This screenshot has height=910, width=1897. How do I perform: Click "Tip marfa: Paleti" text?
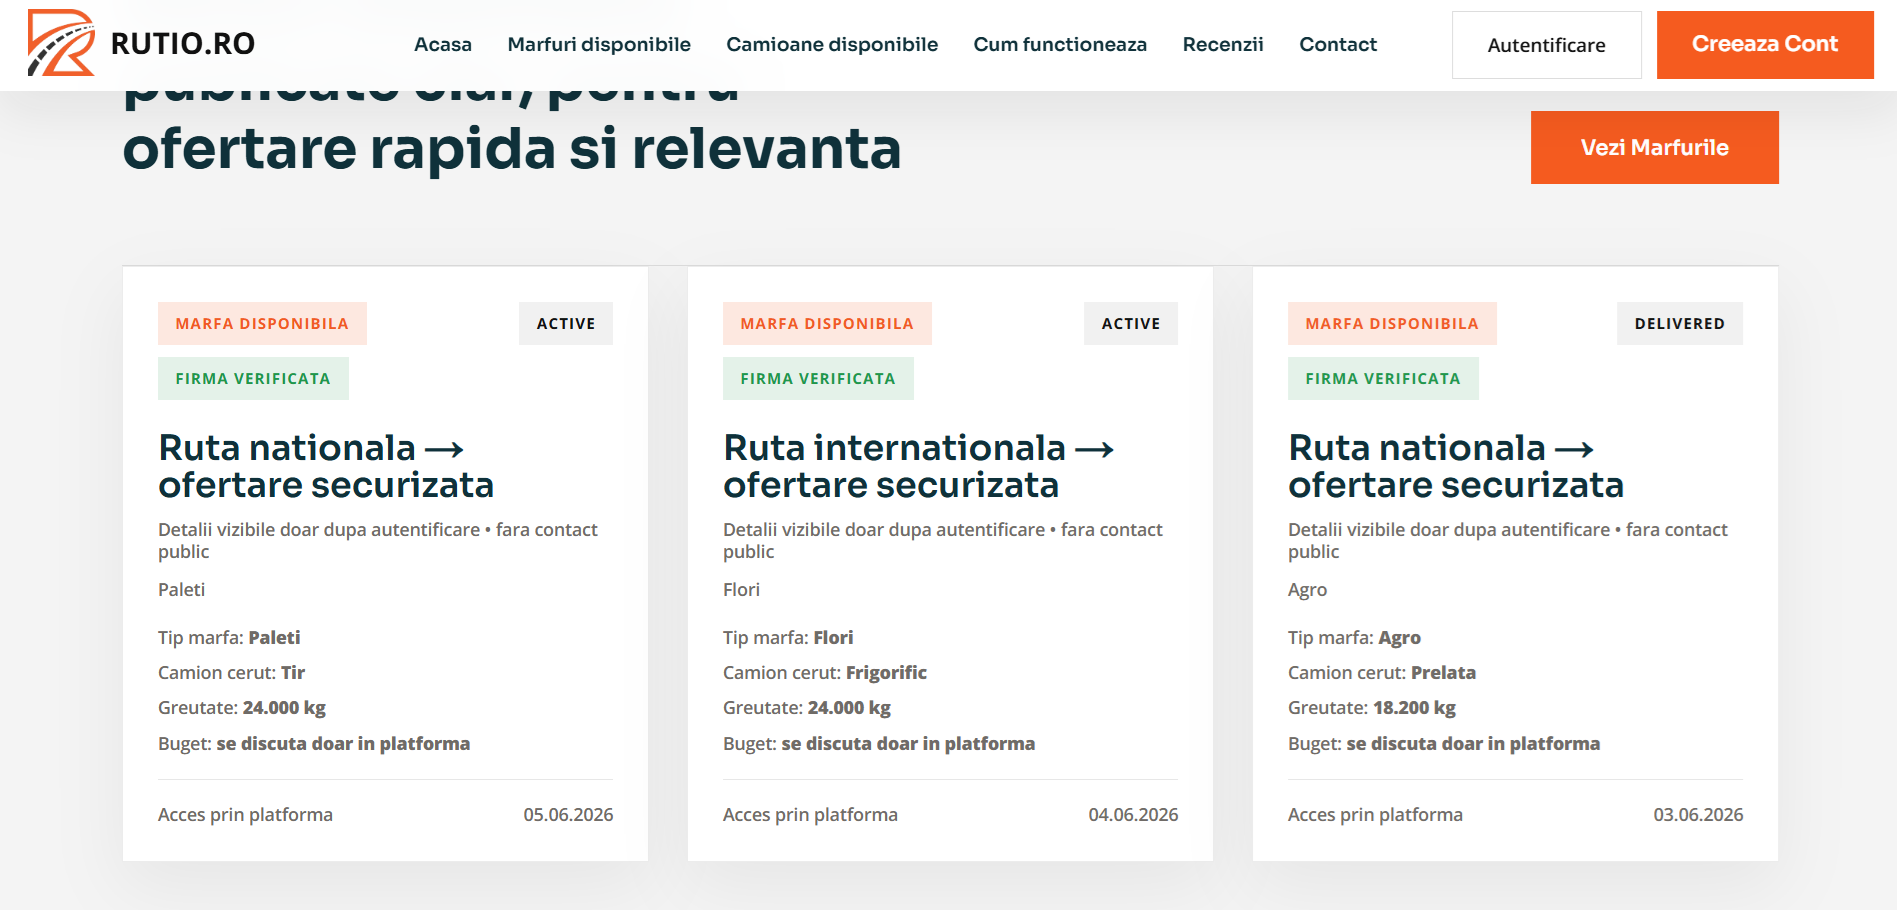pos(229,637)
